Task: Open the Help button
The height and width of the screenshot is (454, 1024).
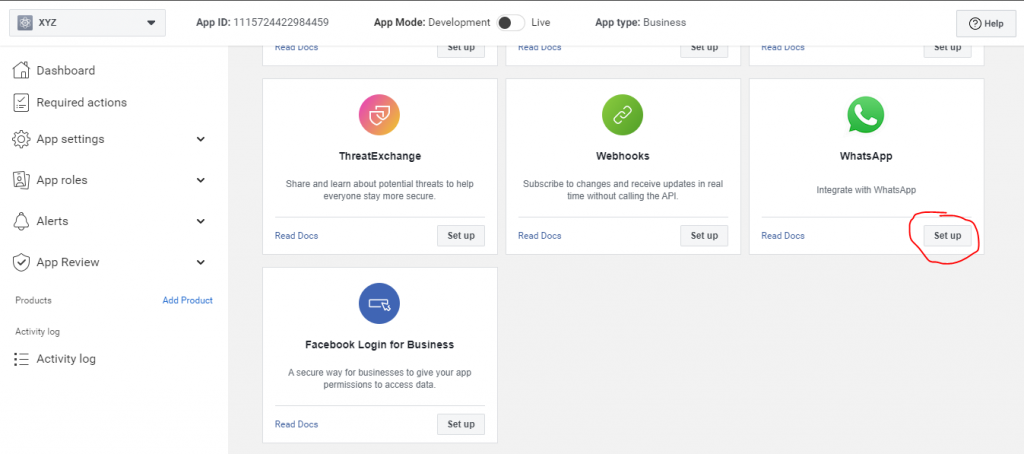Action: click(986, 24)
